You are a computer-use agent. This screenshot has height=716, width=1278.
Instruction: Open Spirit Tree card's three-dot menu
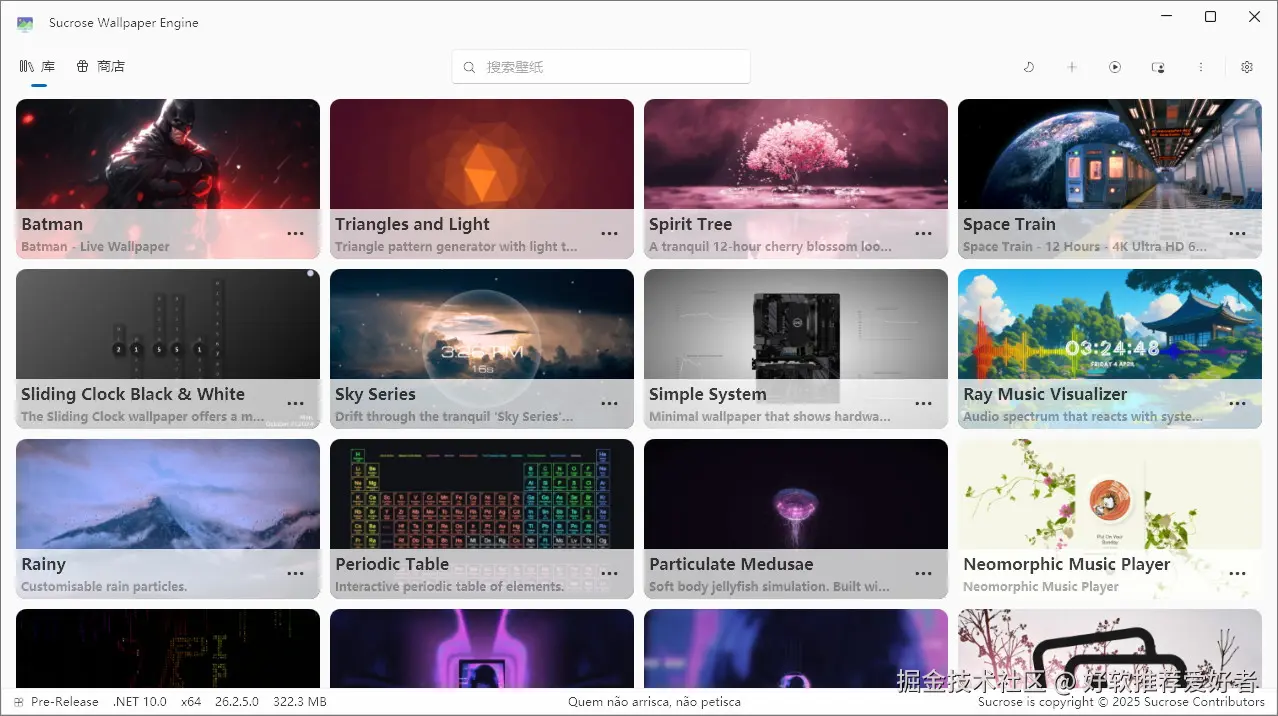924,234
